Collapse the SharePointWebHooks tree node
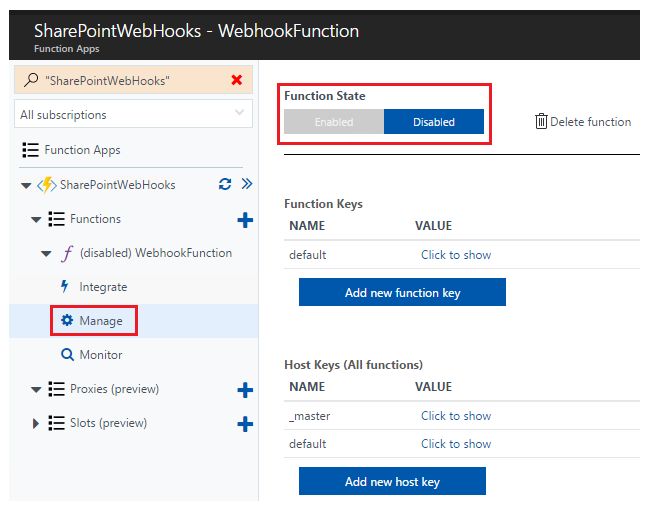Image resolution: width=659 pixels, height=506 pixels. [x=26, y=185]
